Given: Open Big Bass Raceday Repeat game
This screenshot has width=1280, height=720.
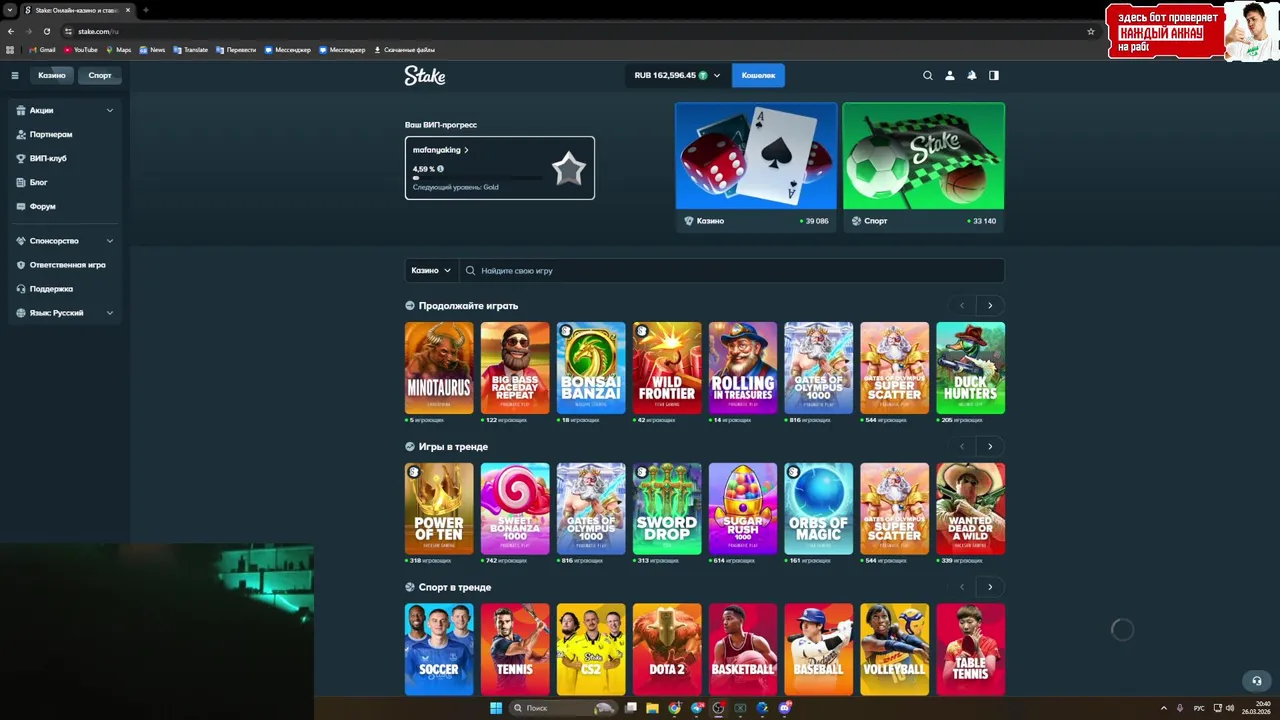Looking at the screenshot, I should click(515, 368).
